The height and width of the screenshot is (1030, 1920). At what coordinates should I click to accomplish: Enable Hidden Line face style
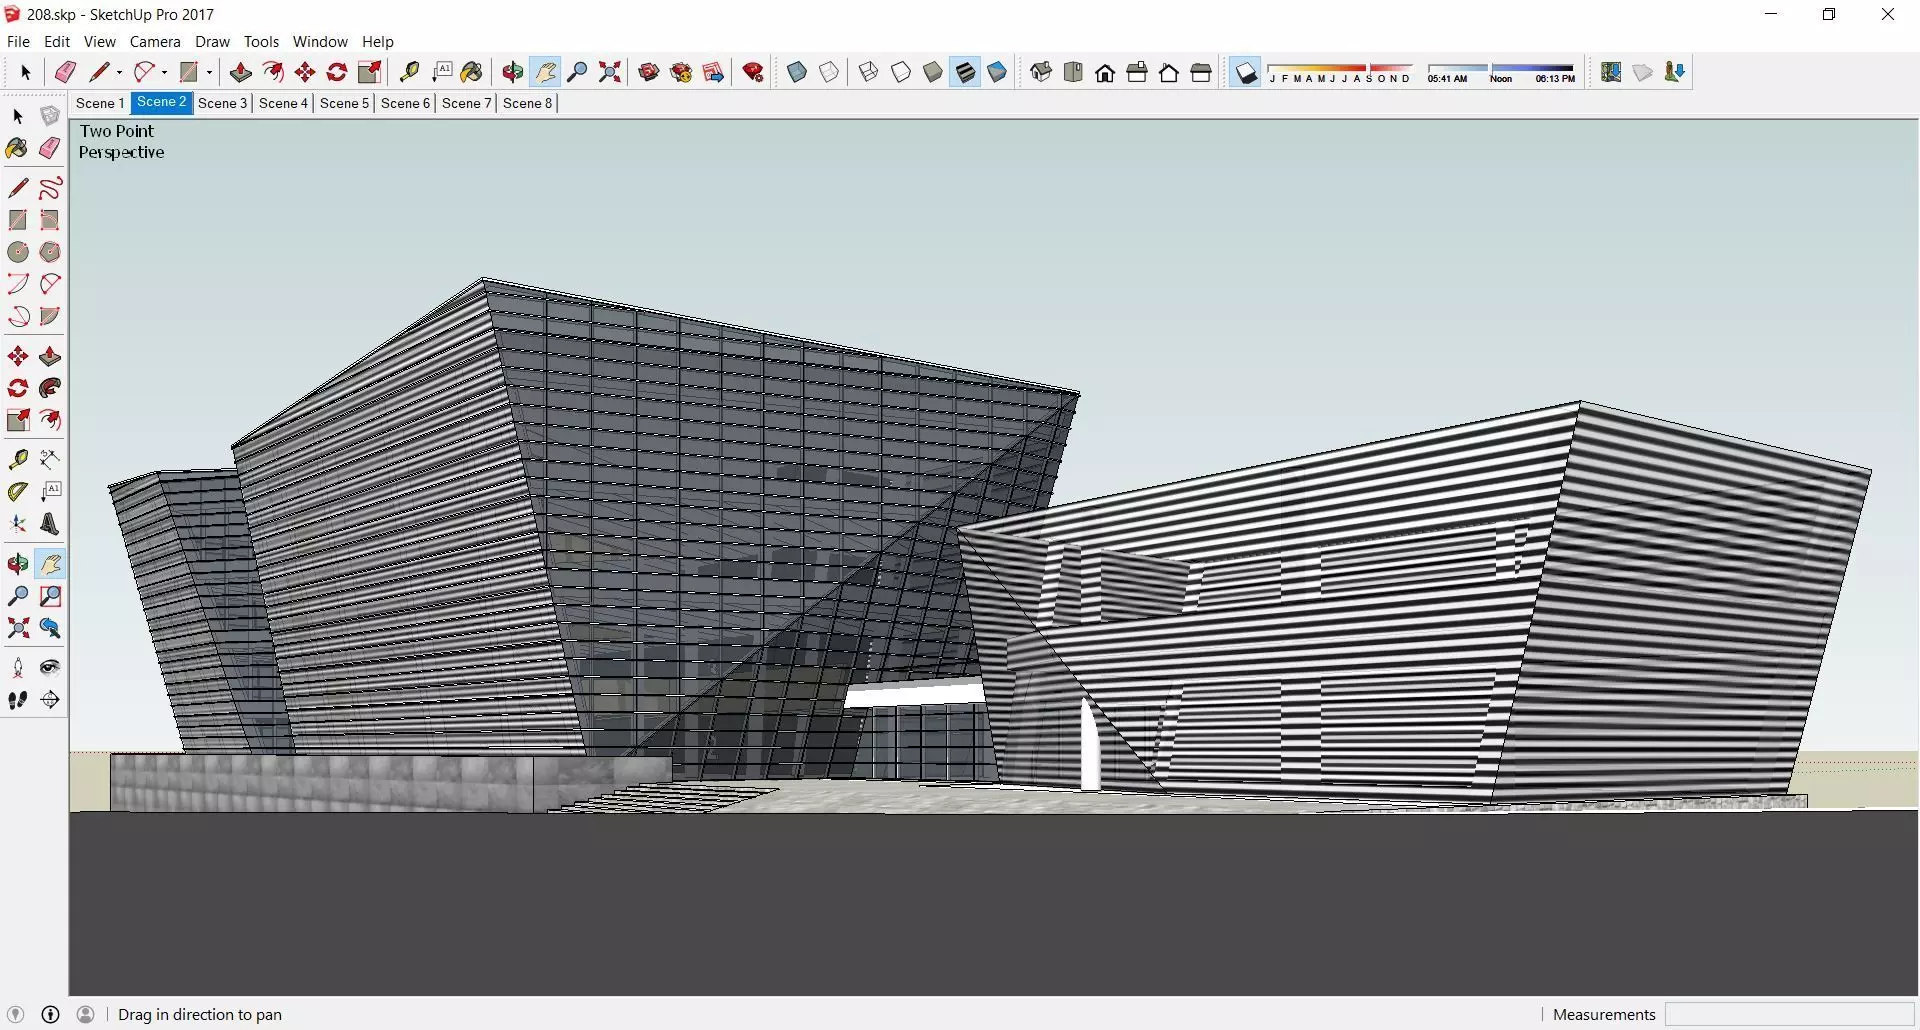[x=901, y=72]
